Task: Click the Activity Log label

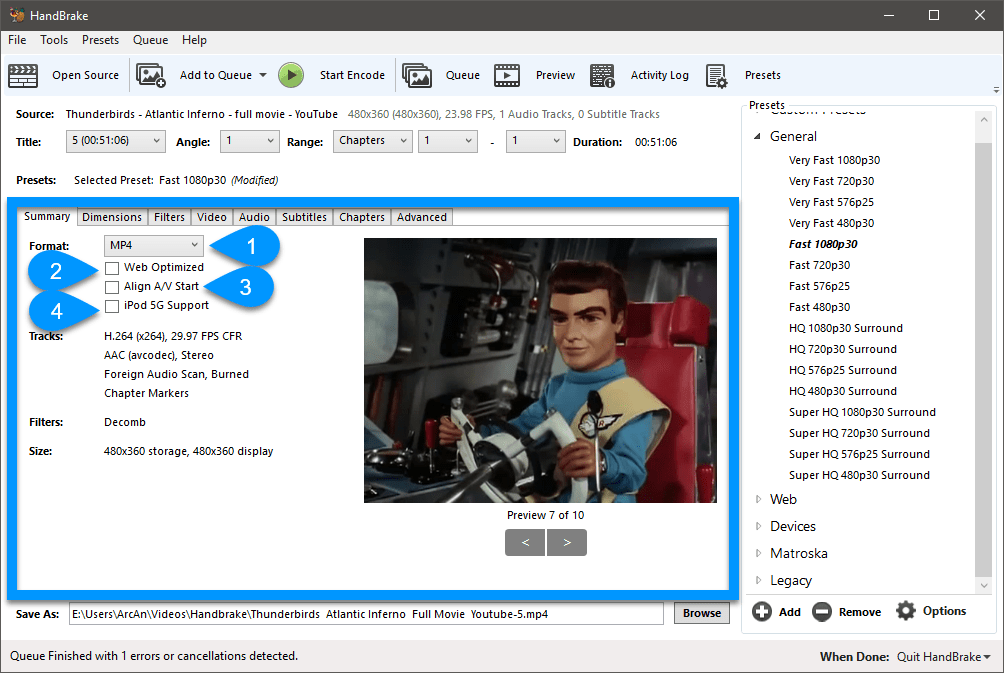Action: click(x=660, y=76)
